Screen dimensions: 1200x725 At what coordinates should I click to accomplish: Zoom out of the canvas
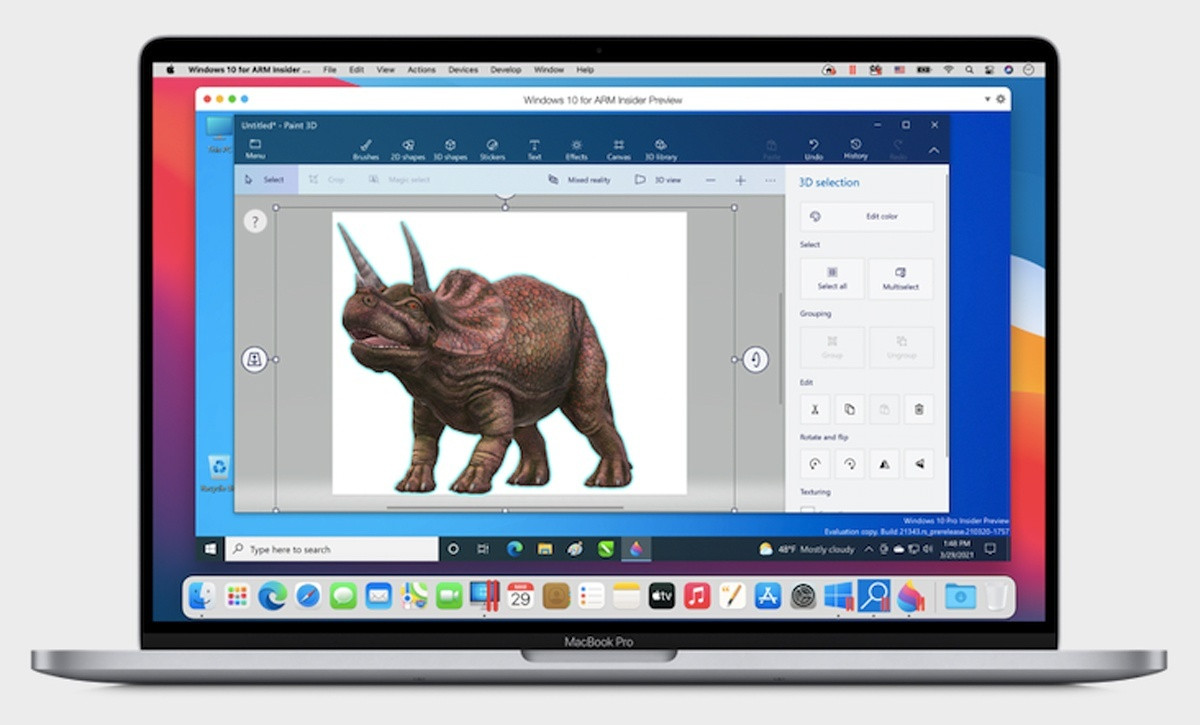(x=710, y=180)
